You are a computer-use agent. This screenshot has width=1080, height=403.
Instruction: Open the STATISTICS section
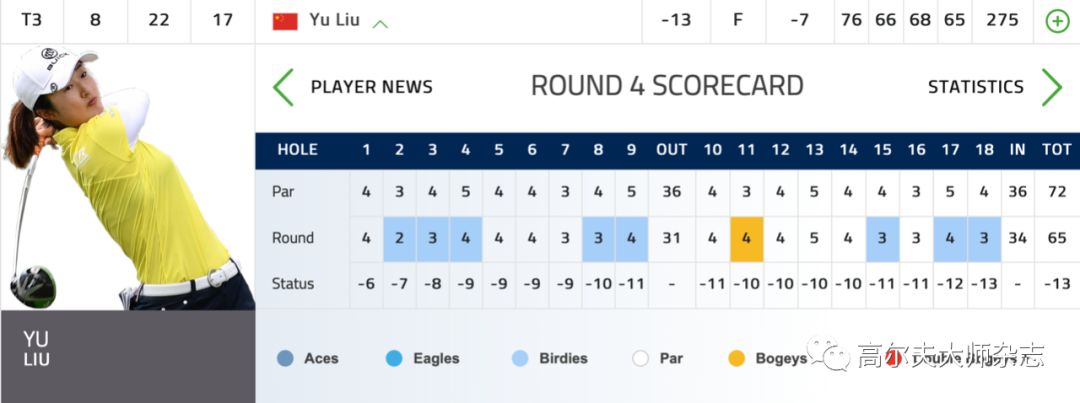coord(975,87)
